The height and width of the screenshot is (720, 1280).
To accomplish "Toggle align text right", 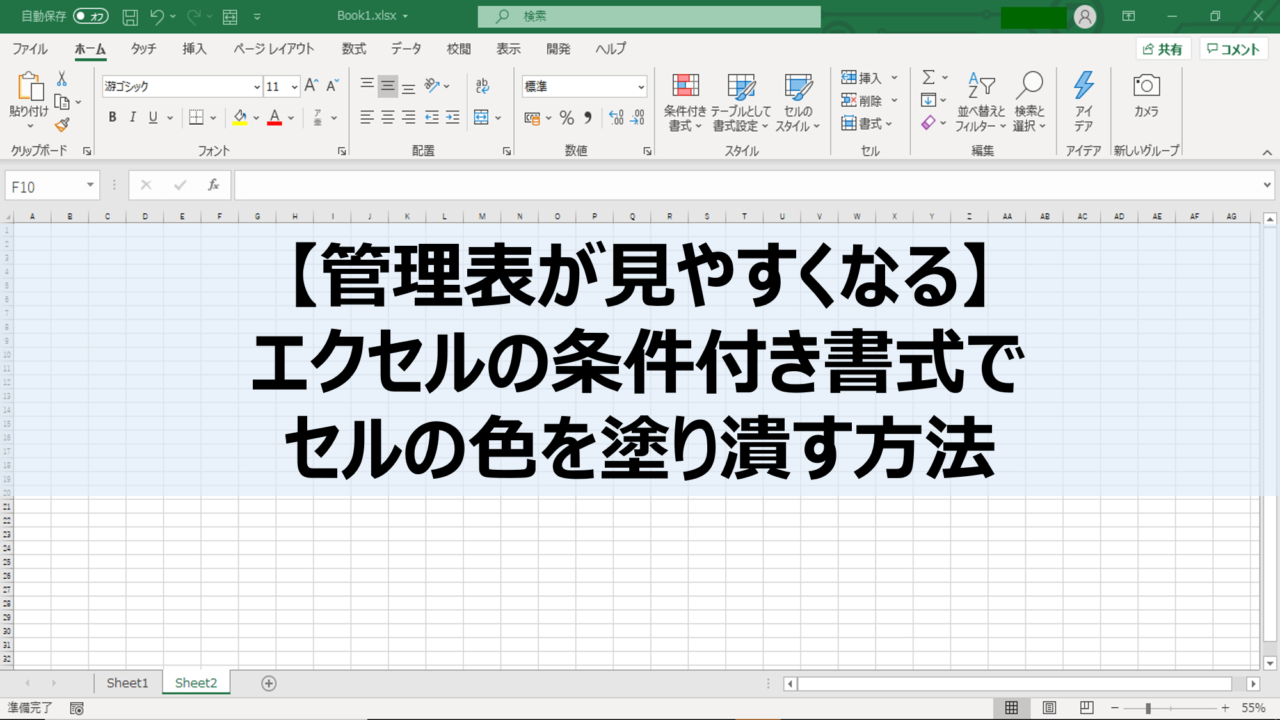I will tap(408, 118).
